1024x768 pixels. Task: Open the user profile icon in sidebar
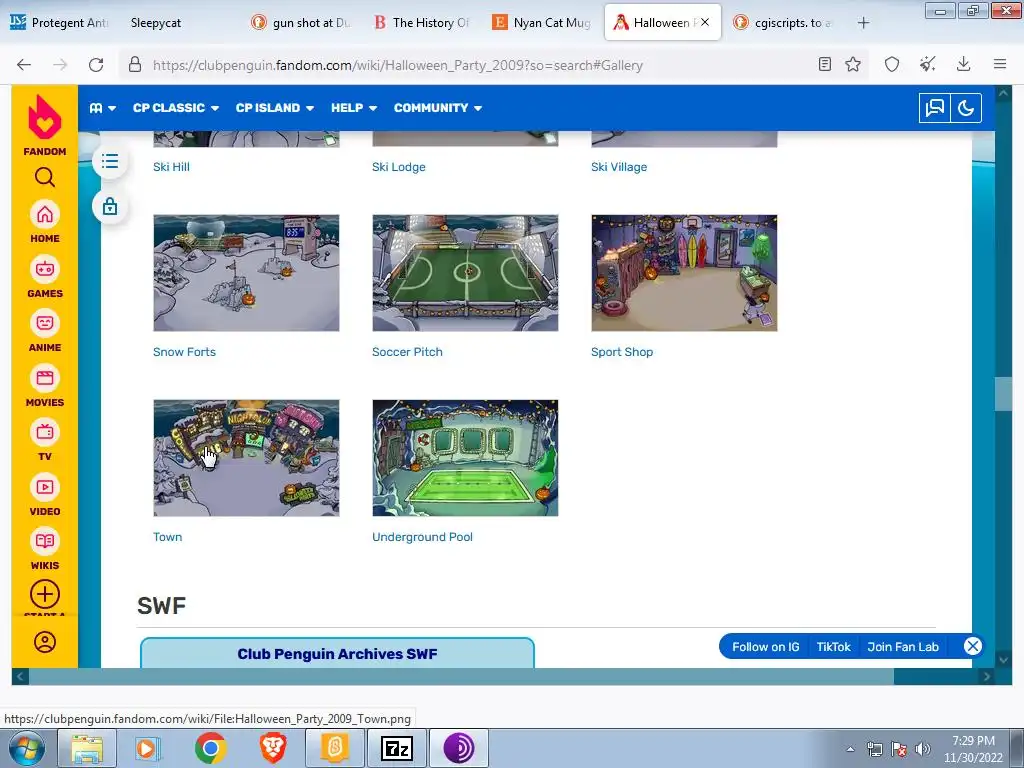tap(44, 642)
